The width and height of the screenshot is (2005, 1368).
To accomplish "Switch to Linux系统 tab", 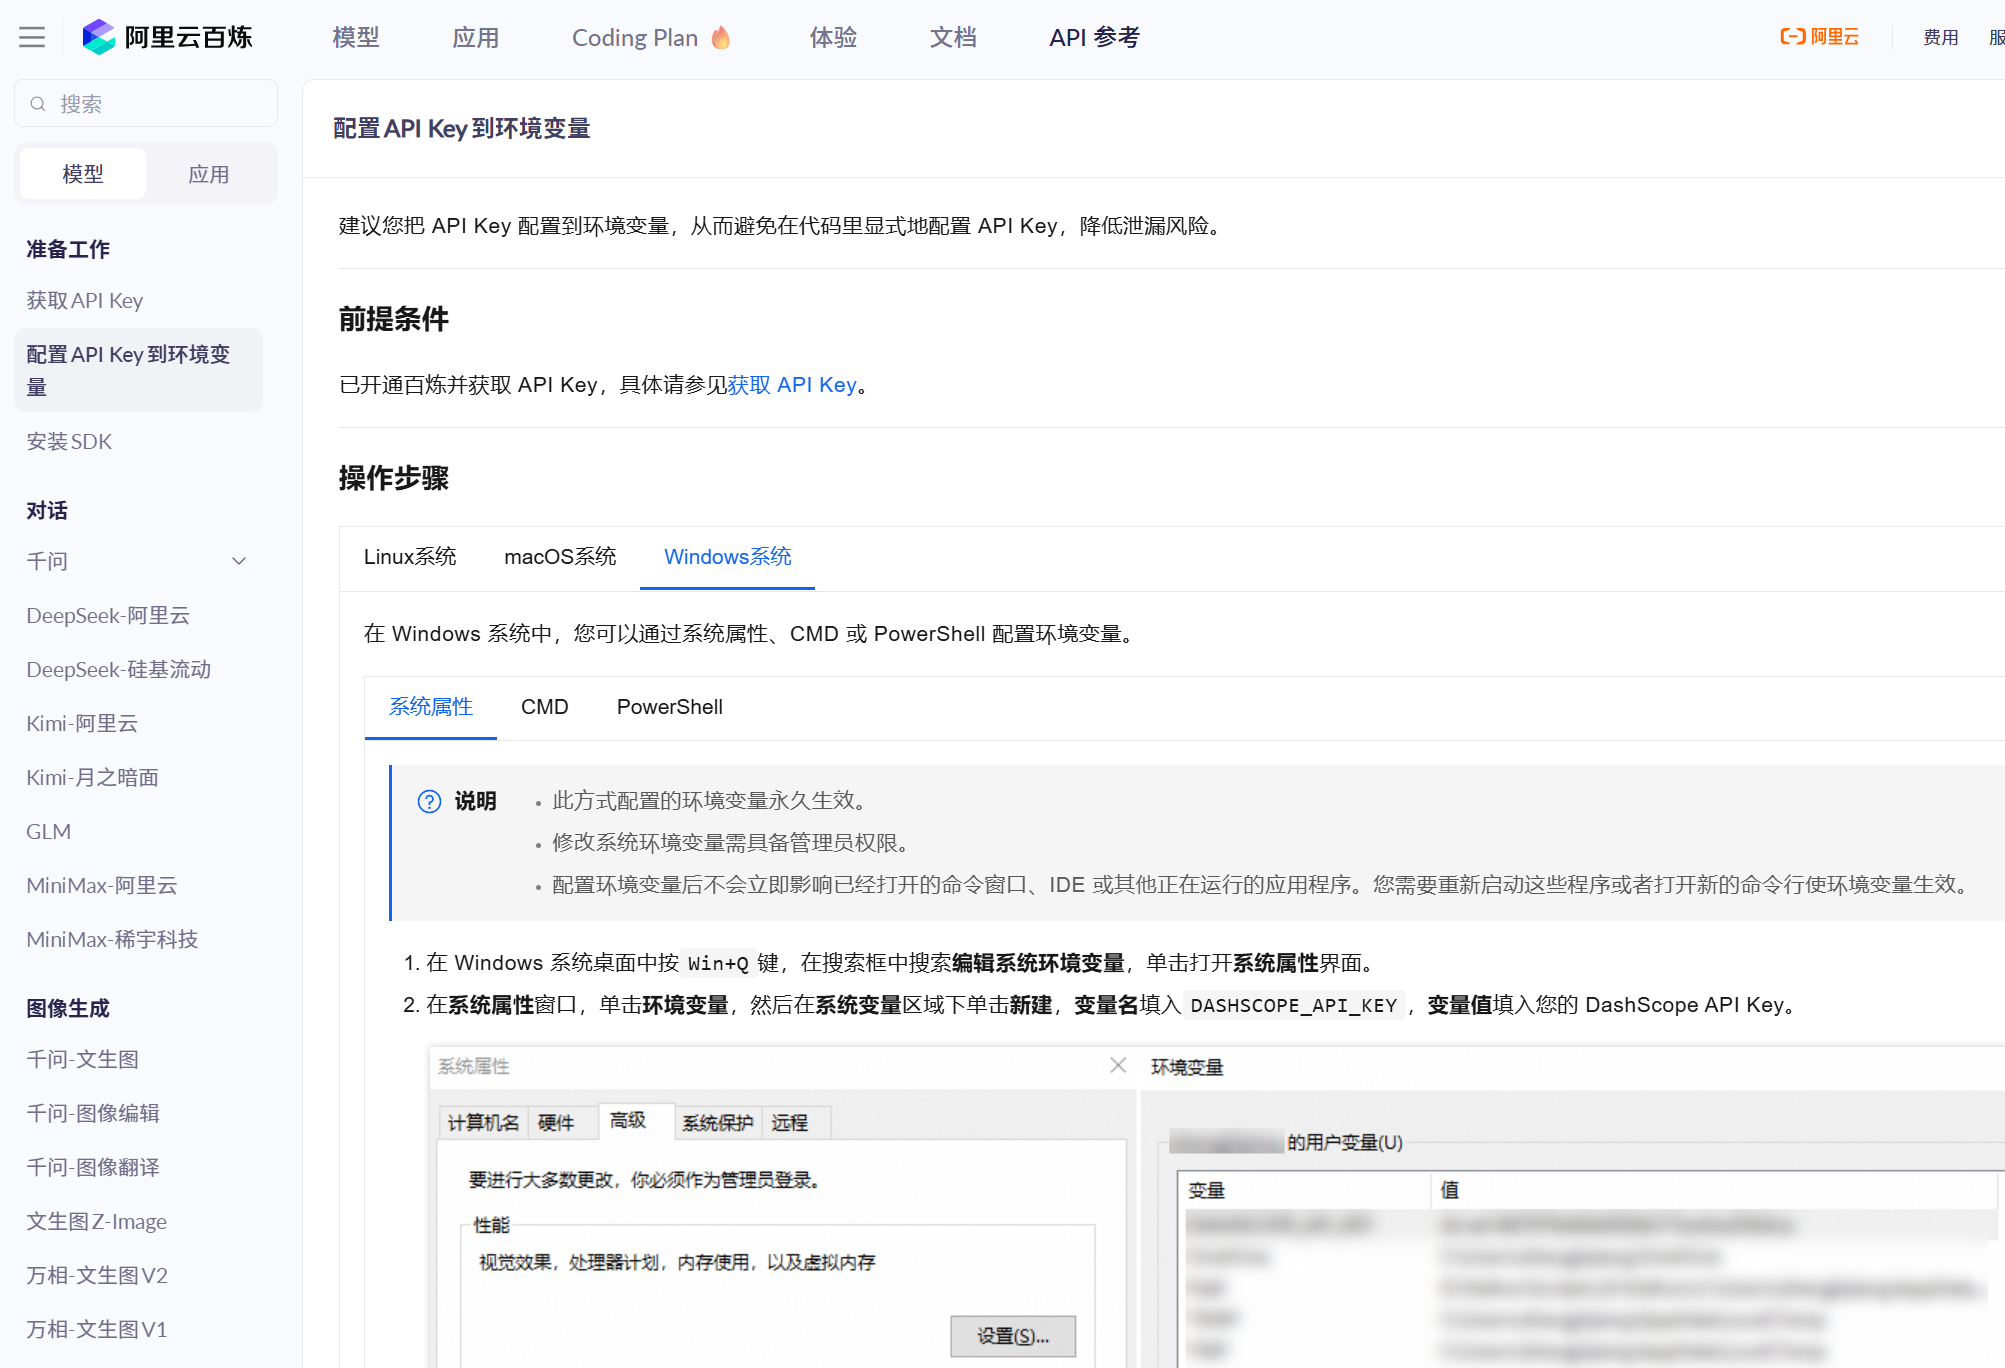I will (410, 557).
